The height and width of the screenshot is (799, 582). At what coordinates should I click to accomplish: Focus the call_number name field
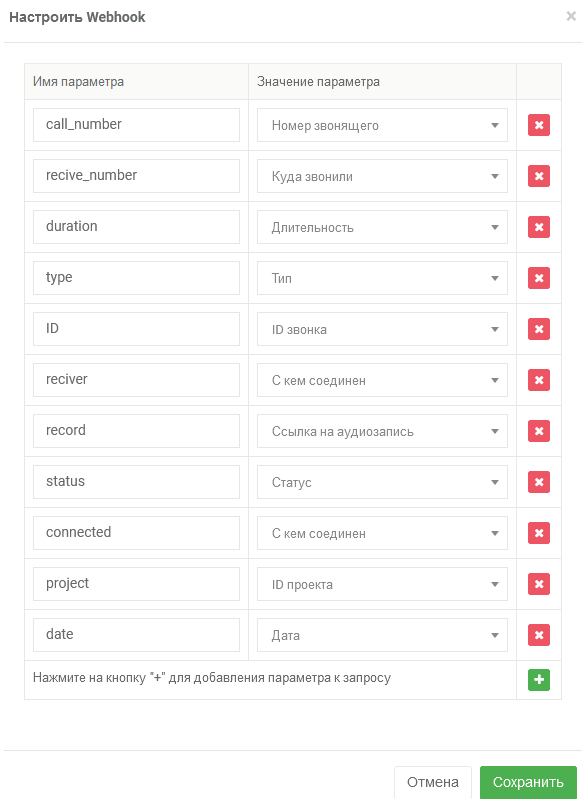(136, 125)
